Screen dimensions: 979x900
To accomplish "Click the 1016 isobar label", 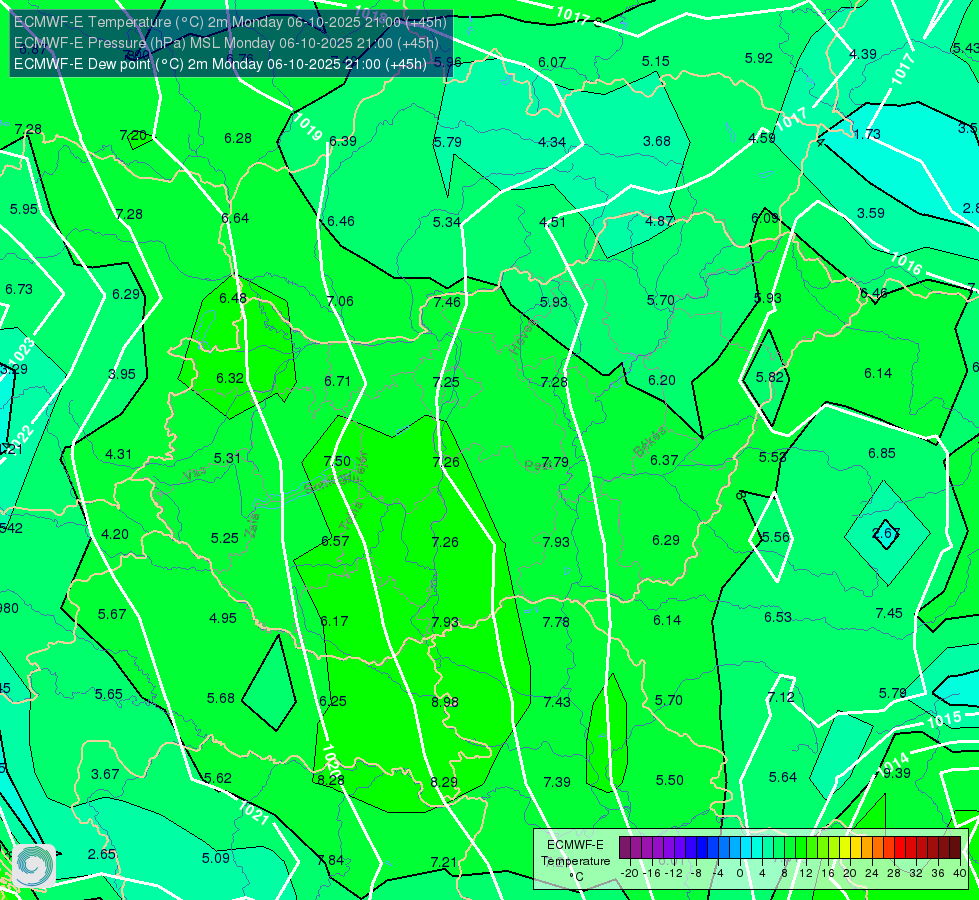I will tap(906, 264).
